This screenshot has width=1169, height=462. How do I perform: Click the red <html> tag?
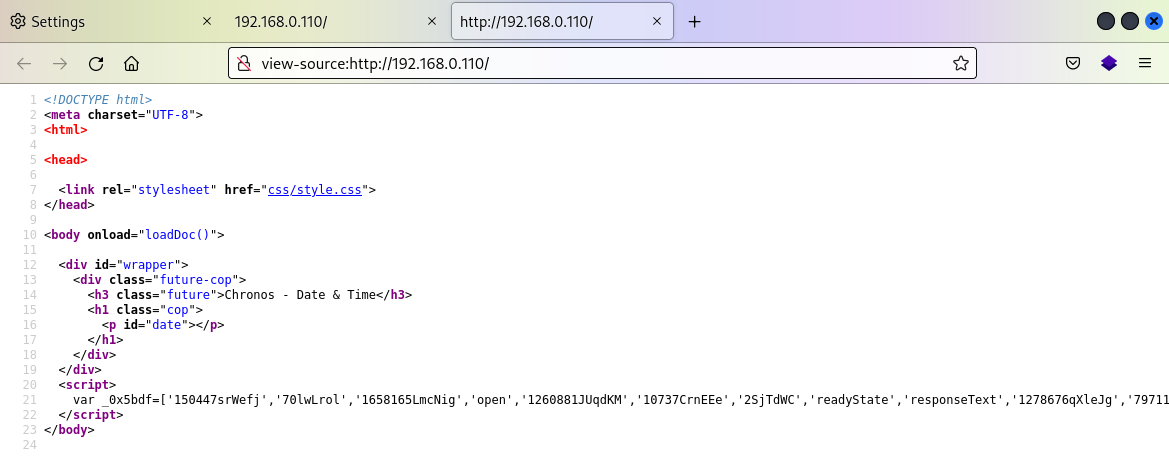(66, 130)
